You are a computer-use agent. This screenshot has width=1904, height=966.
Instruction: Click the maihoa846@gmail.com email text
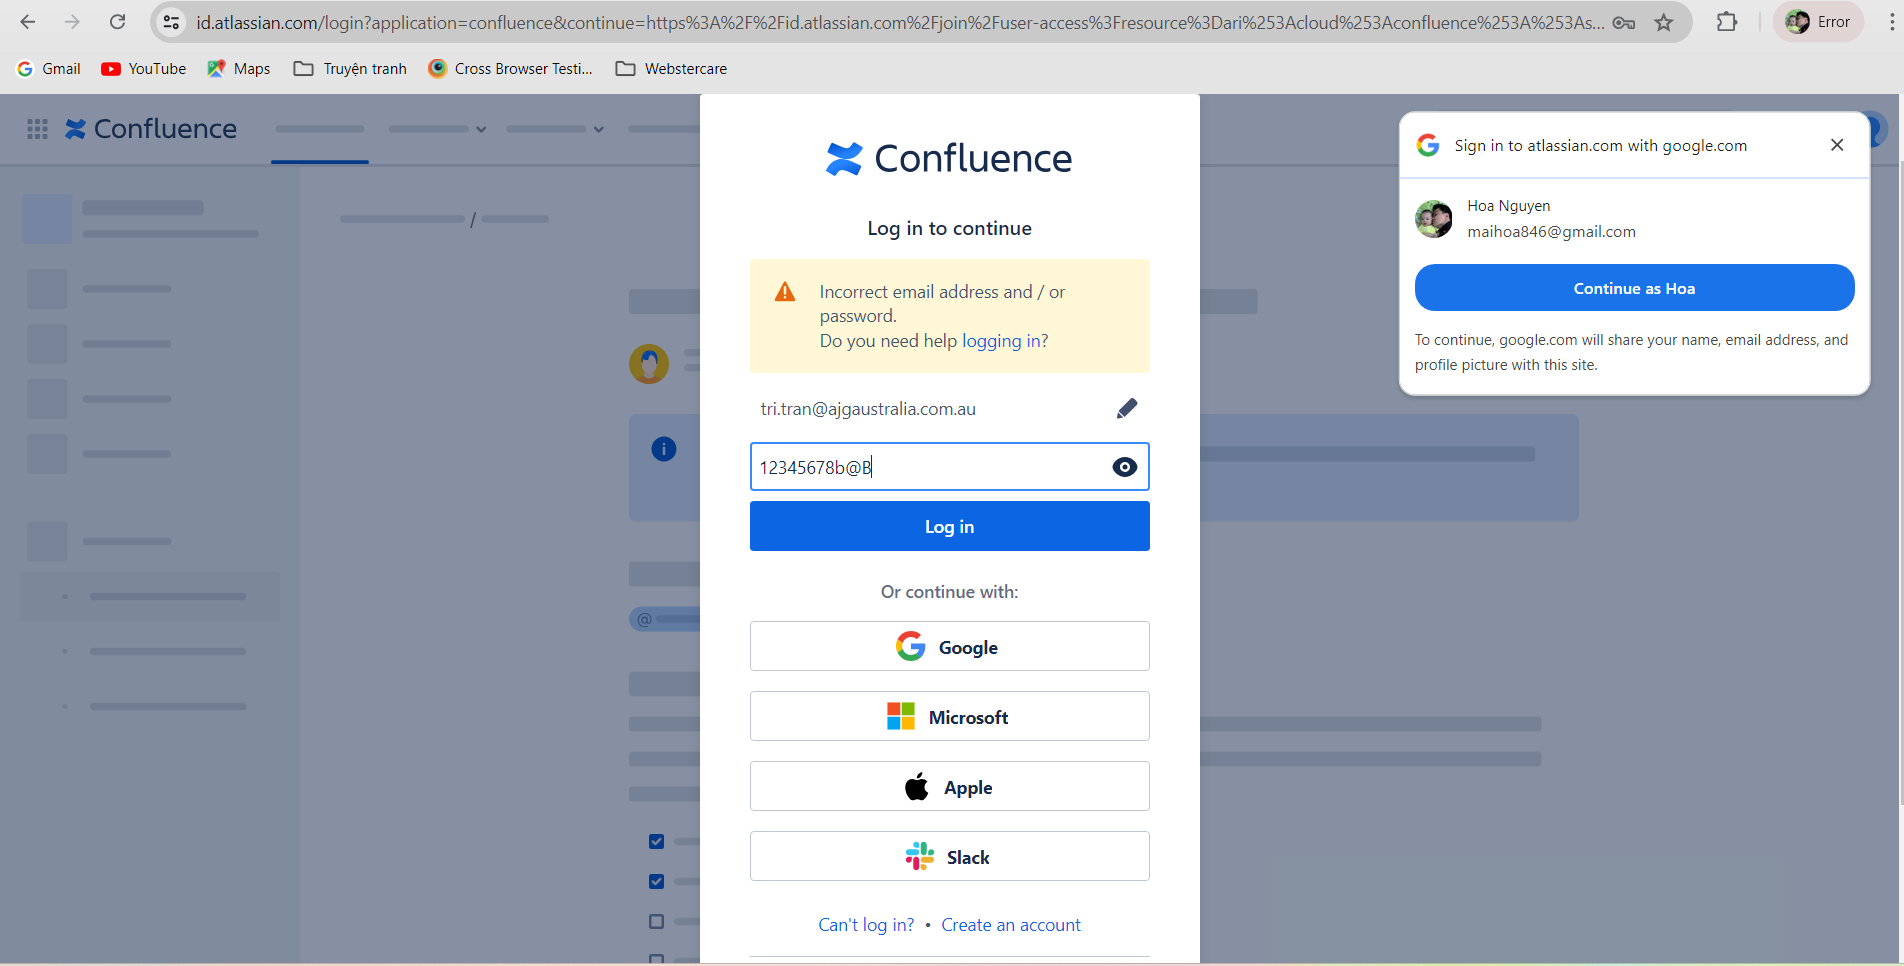(1551, 232)
